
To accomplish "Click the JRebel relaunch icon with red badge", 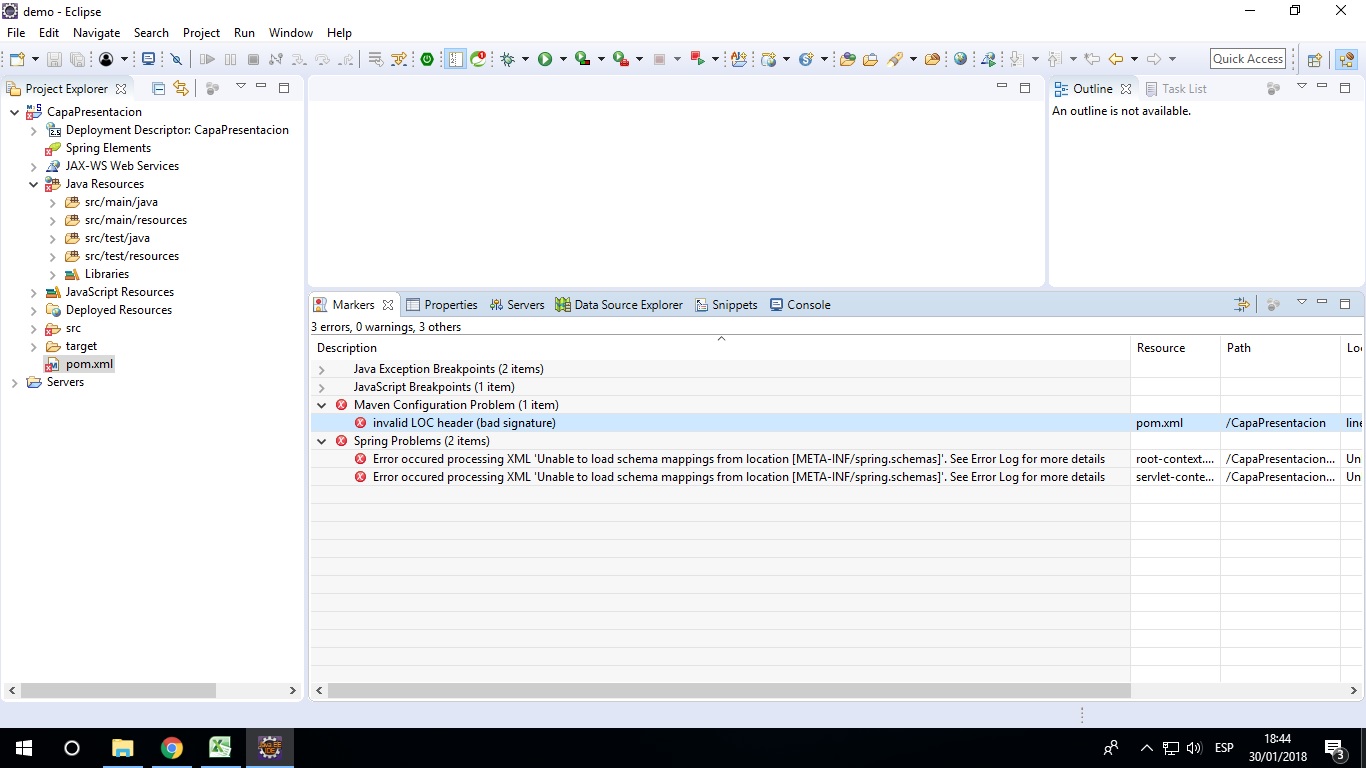I will [479, 59].
